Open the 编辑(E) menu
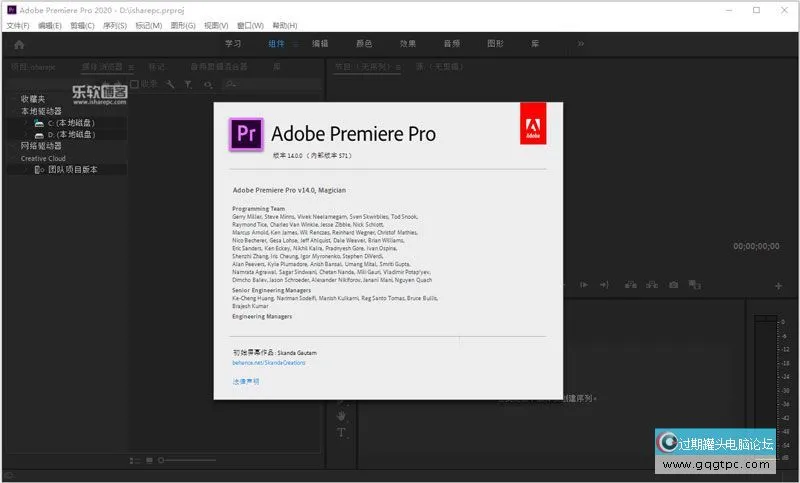The height and width of the screenshot is (483, 800). 49,26
